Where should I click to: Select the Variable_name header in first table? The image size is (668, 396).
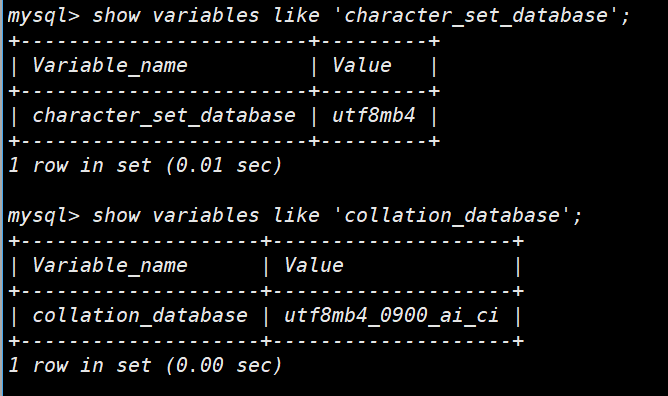point(110,66)
